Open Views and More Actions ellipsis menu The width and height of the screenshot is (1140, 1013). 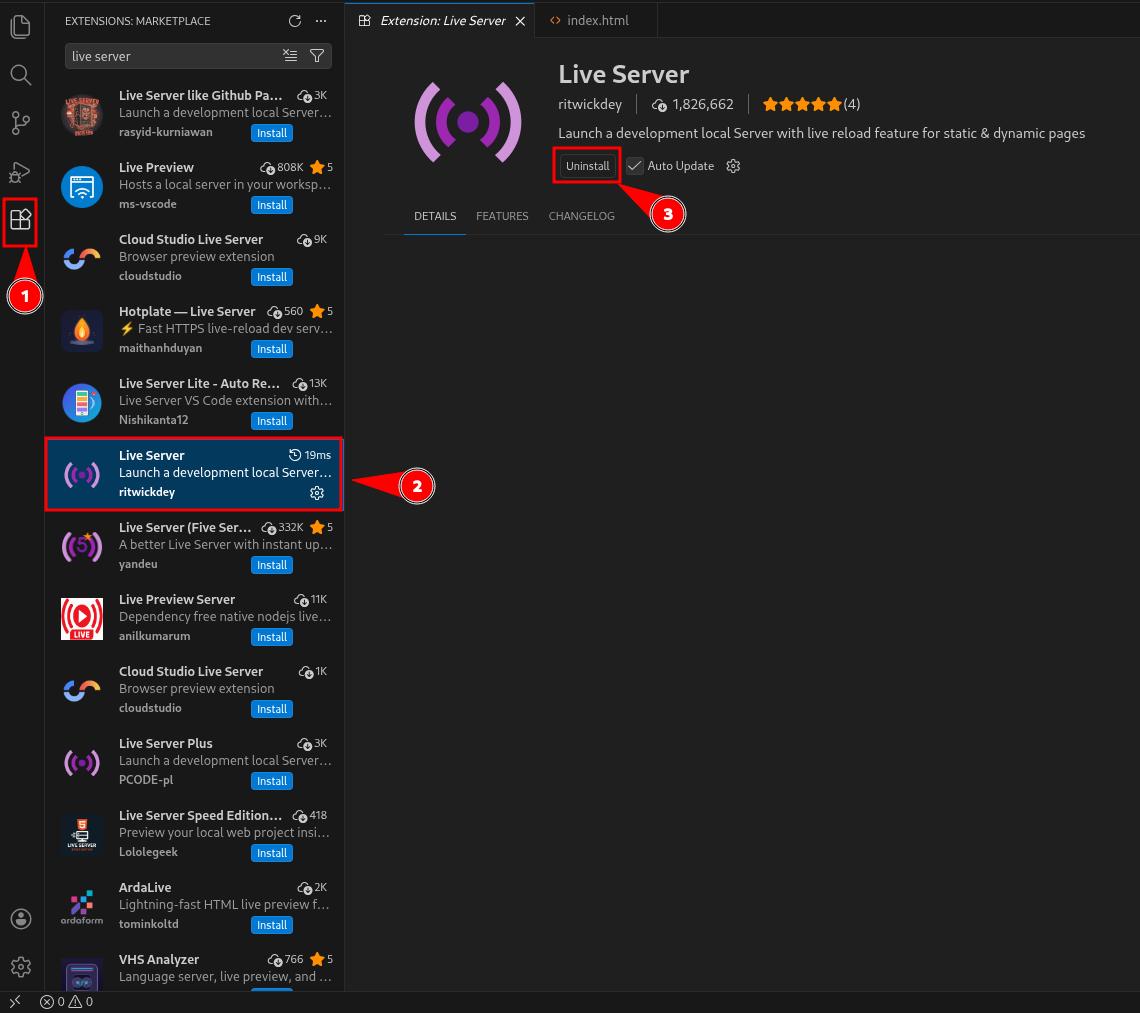click(x=320, y=21)
